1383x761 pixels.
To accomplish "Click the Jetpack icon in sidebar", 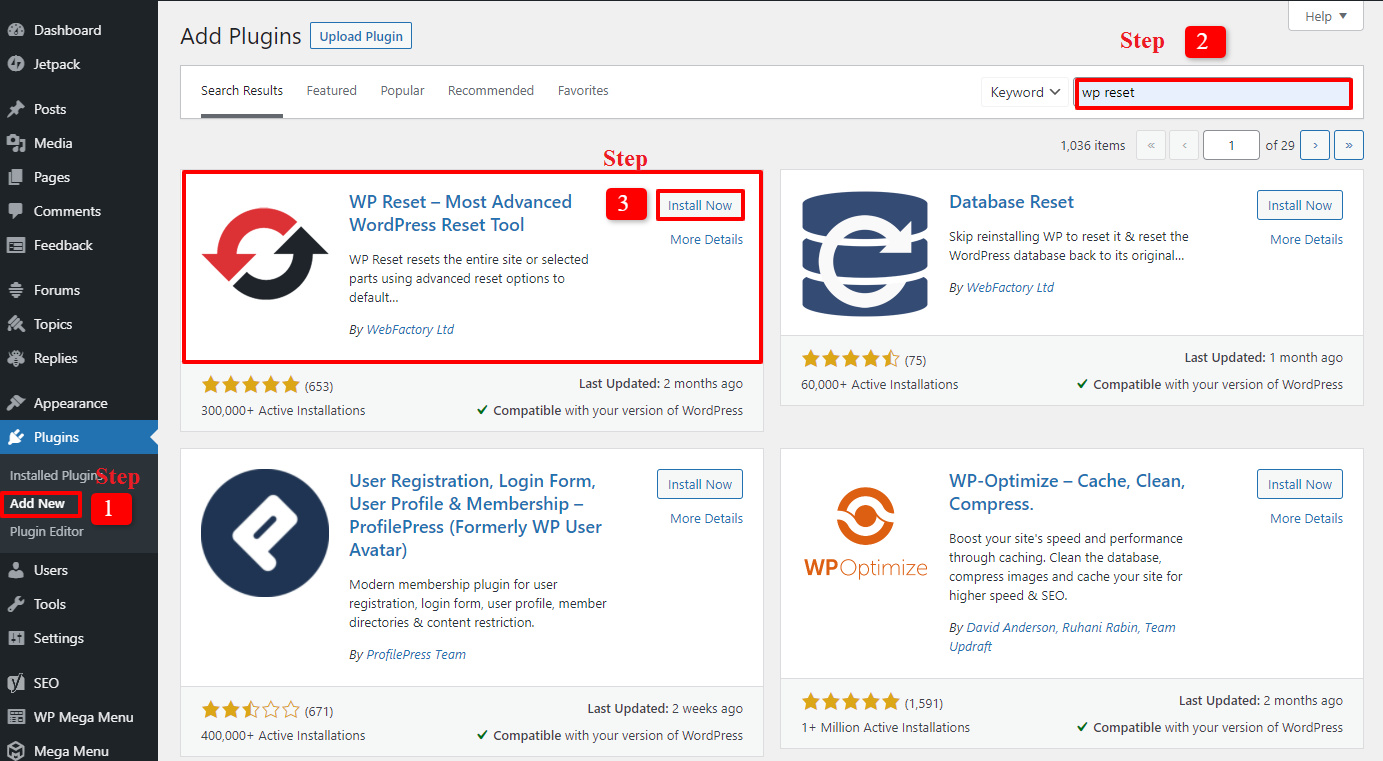I will pyautogui.click(x=16, y=64).
